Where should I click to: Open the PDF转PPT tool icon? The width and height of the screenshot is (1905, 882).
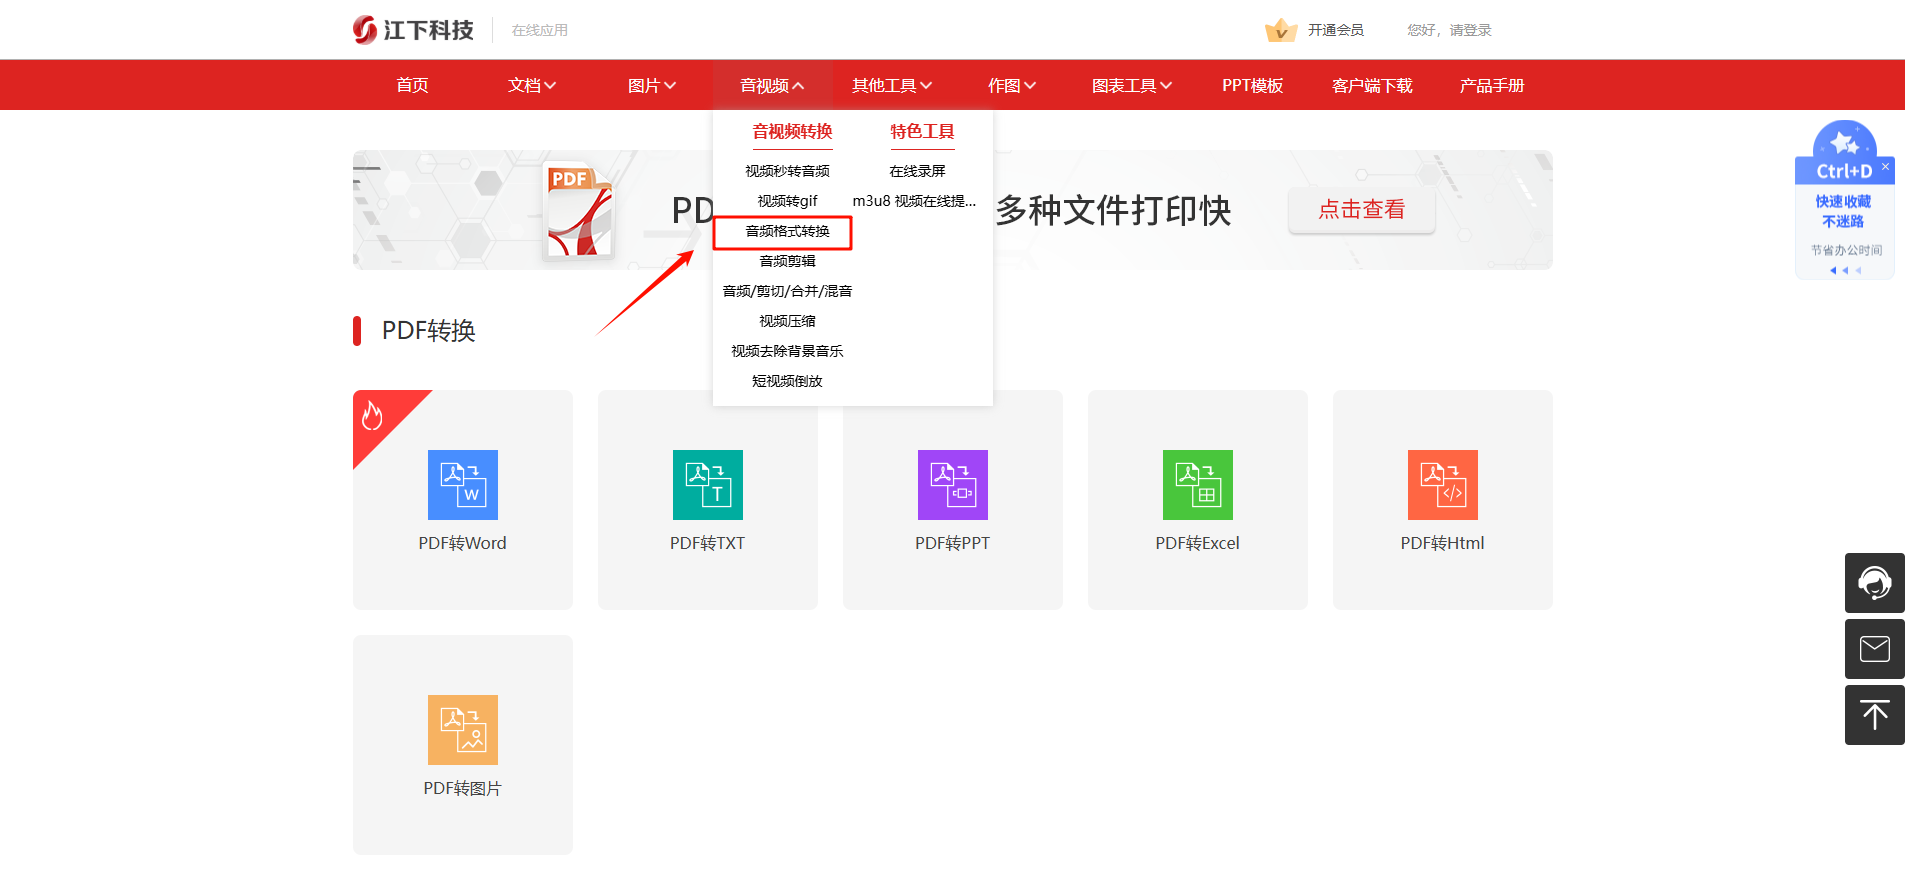(x=953, y=485)
